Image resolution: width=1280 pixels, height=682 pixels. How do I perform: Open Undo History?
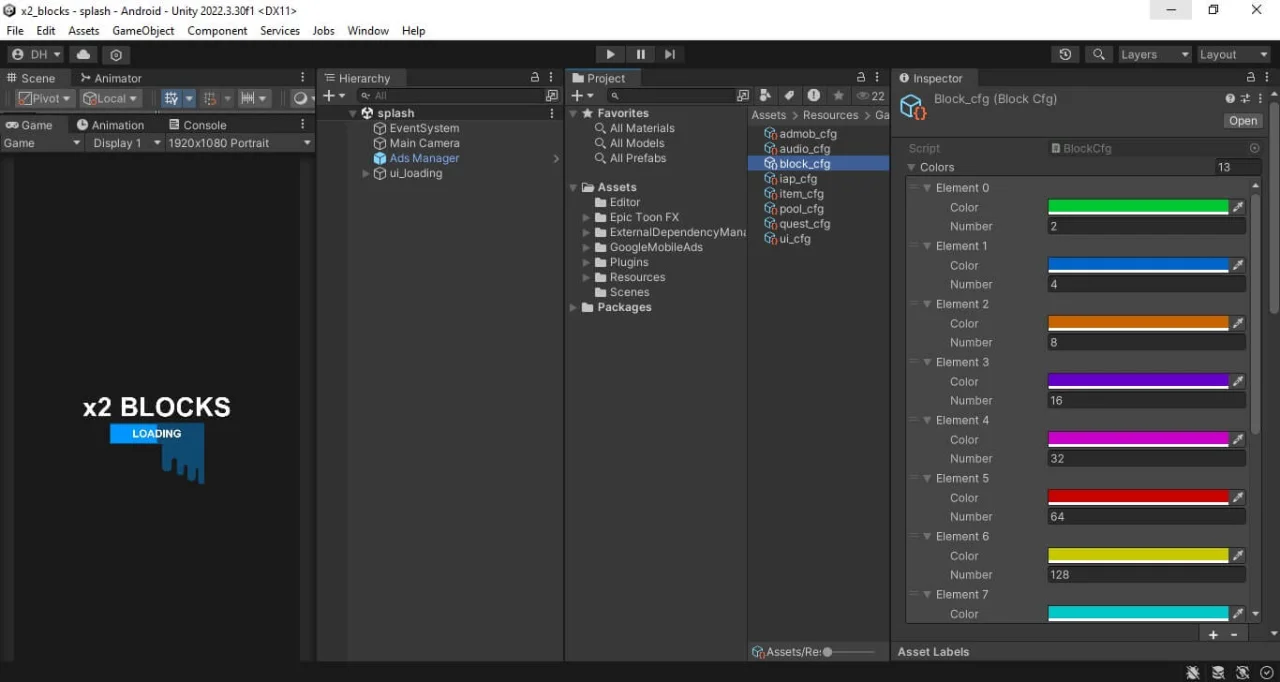[1065, 55]
